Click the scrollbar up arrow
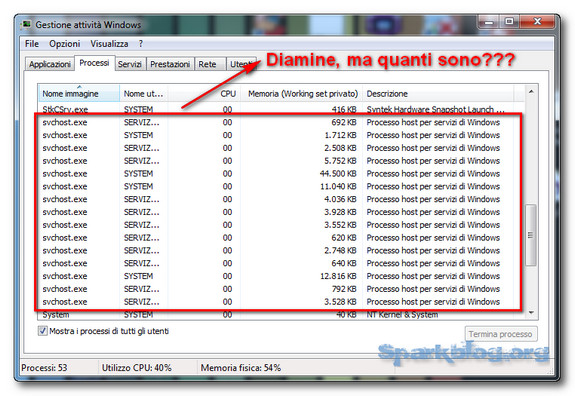Viewport: 575px width, 396px height. click(531, 91)
